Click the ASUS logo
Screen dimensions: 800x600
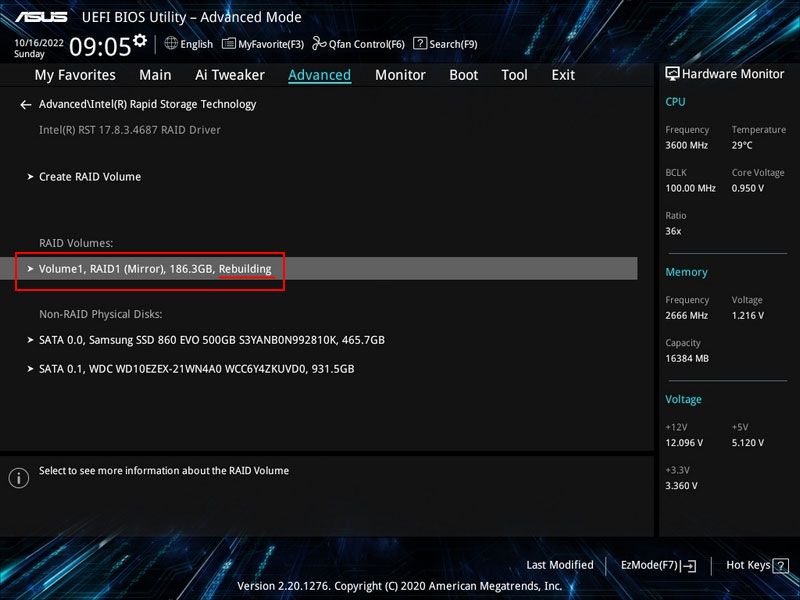[x=41, y=17]
